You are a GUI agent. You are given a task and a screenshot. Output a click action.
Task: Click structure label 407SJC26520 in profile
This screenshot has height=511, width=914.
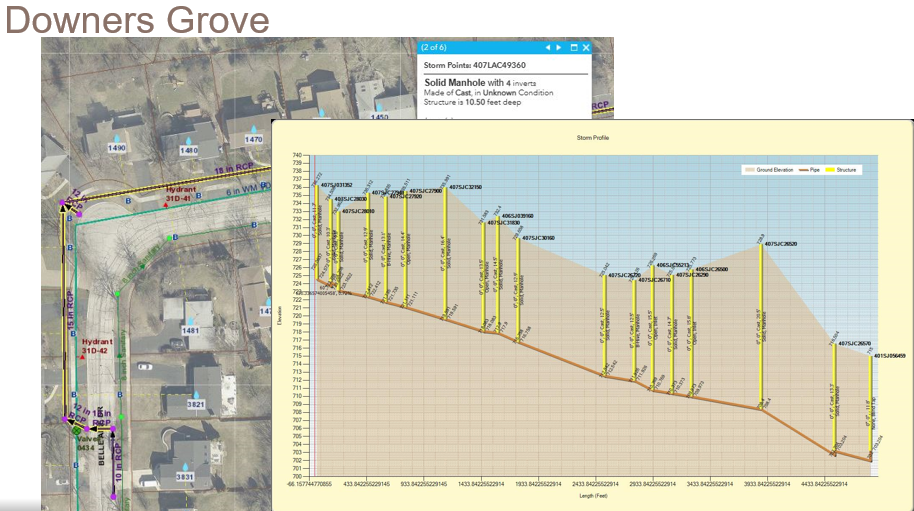pyautogui.click(x=781, y=244)
